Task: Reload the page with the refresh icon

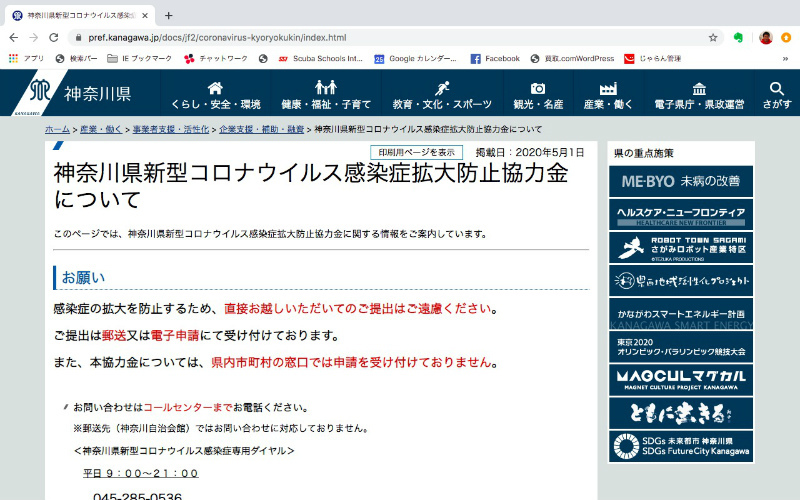Action: click(54, 38)
